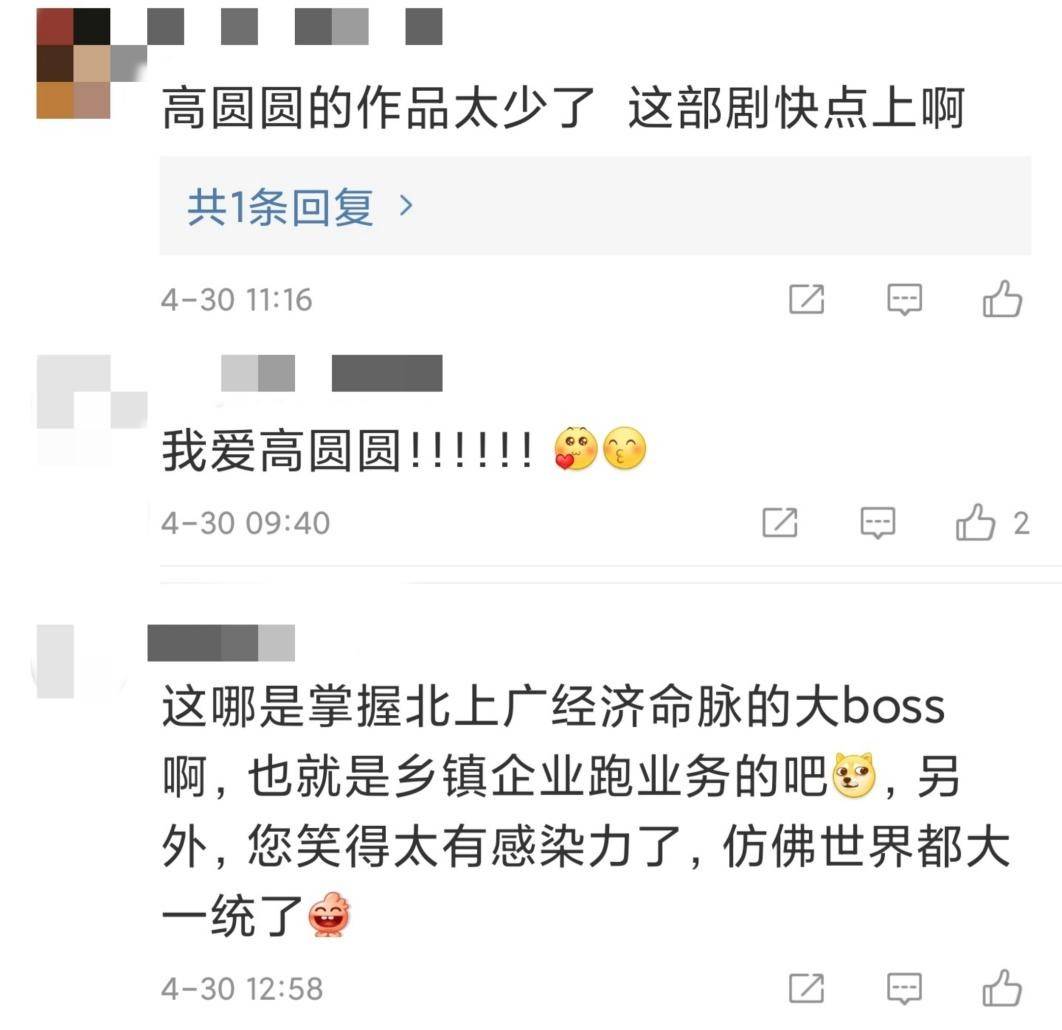This screenshot has height=1030, width=1062.
Task: Share the 我爱高圆圆 comment
Action: pos(780,522)
